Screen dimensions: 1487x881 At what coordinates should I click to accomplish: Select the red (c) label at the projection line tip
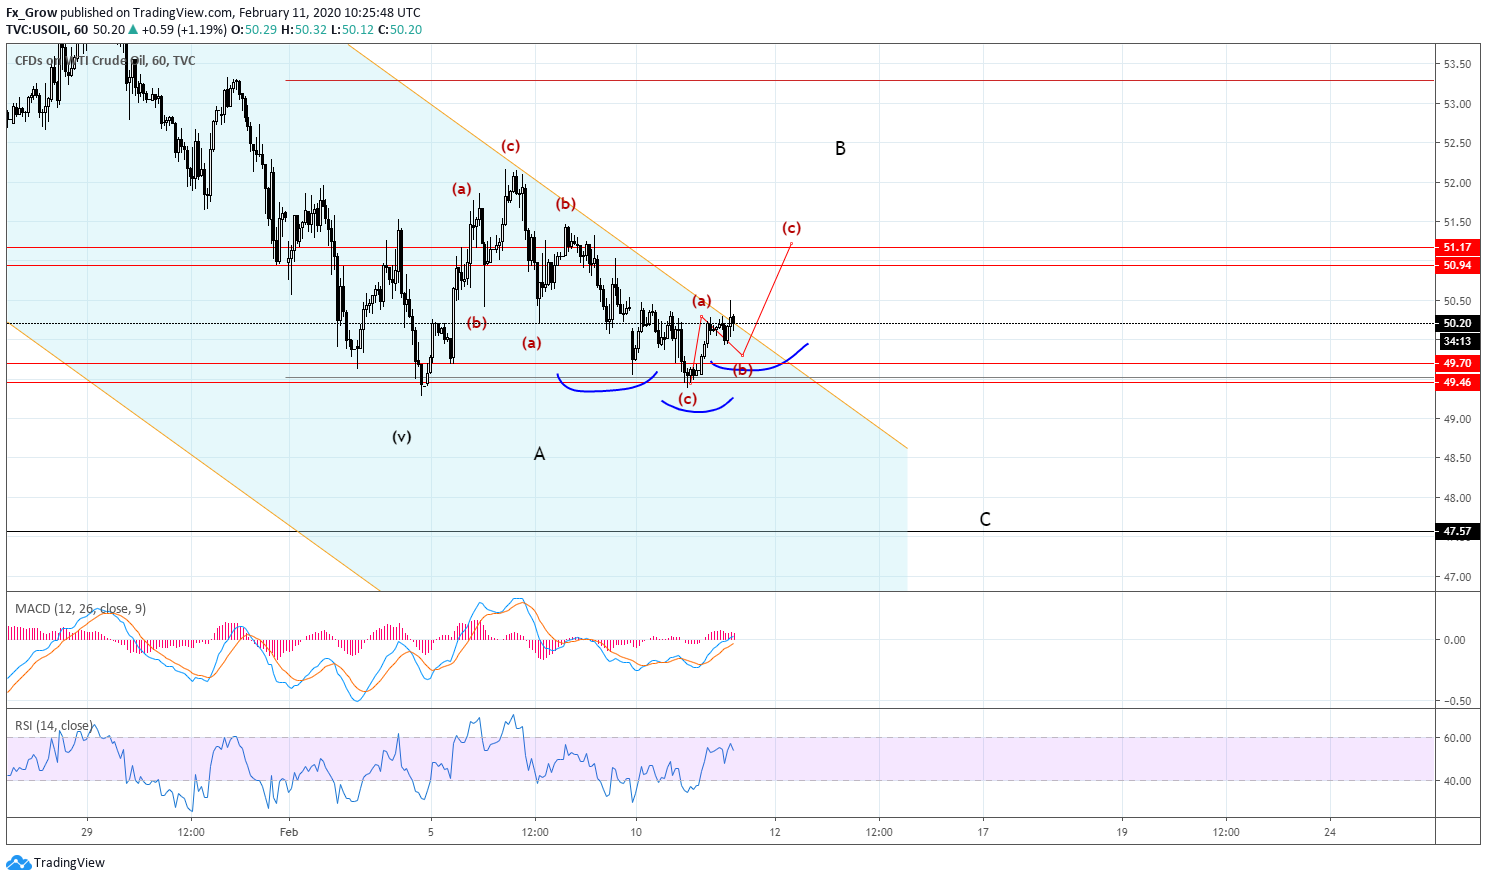point(791,228)
